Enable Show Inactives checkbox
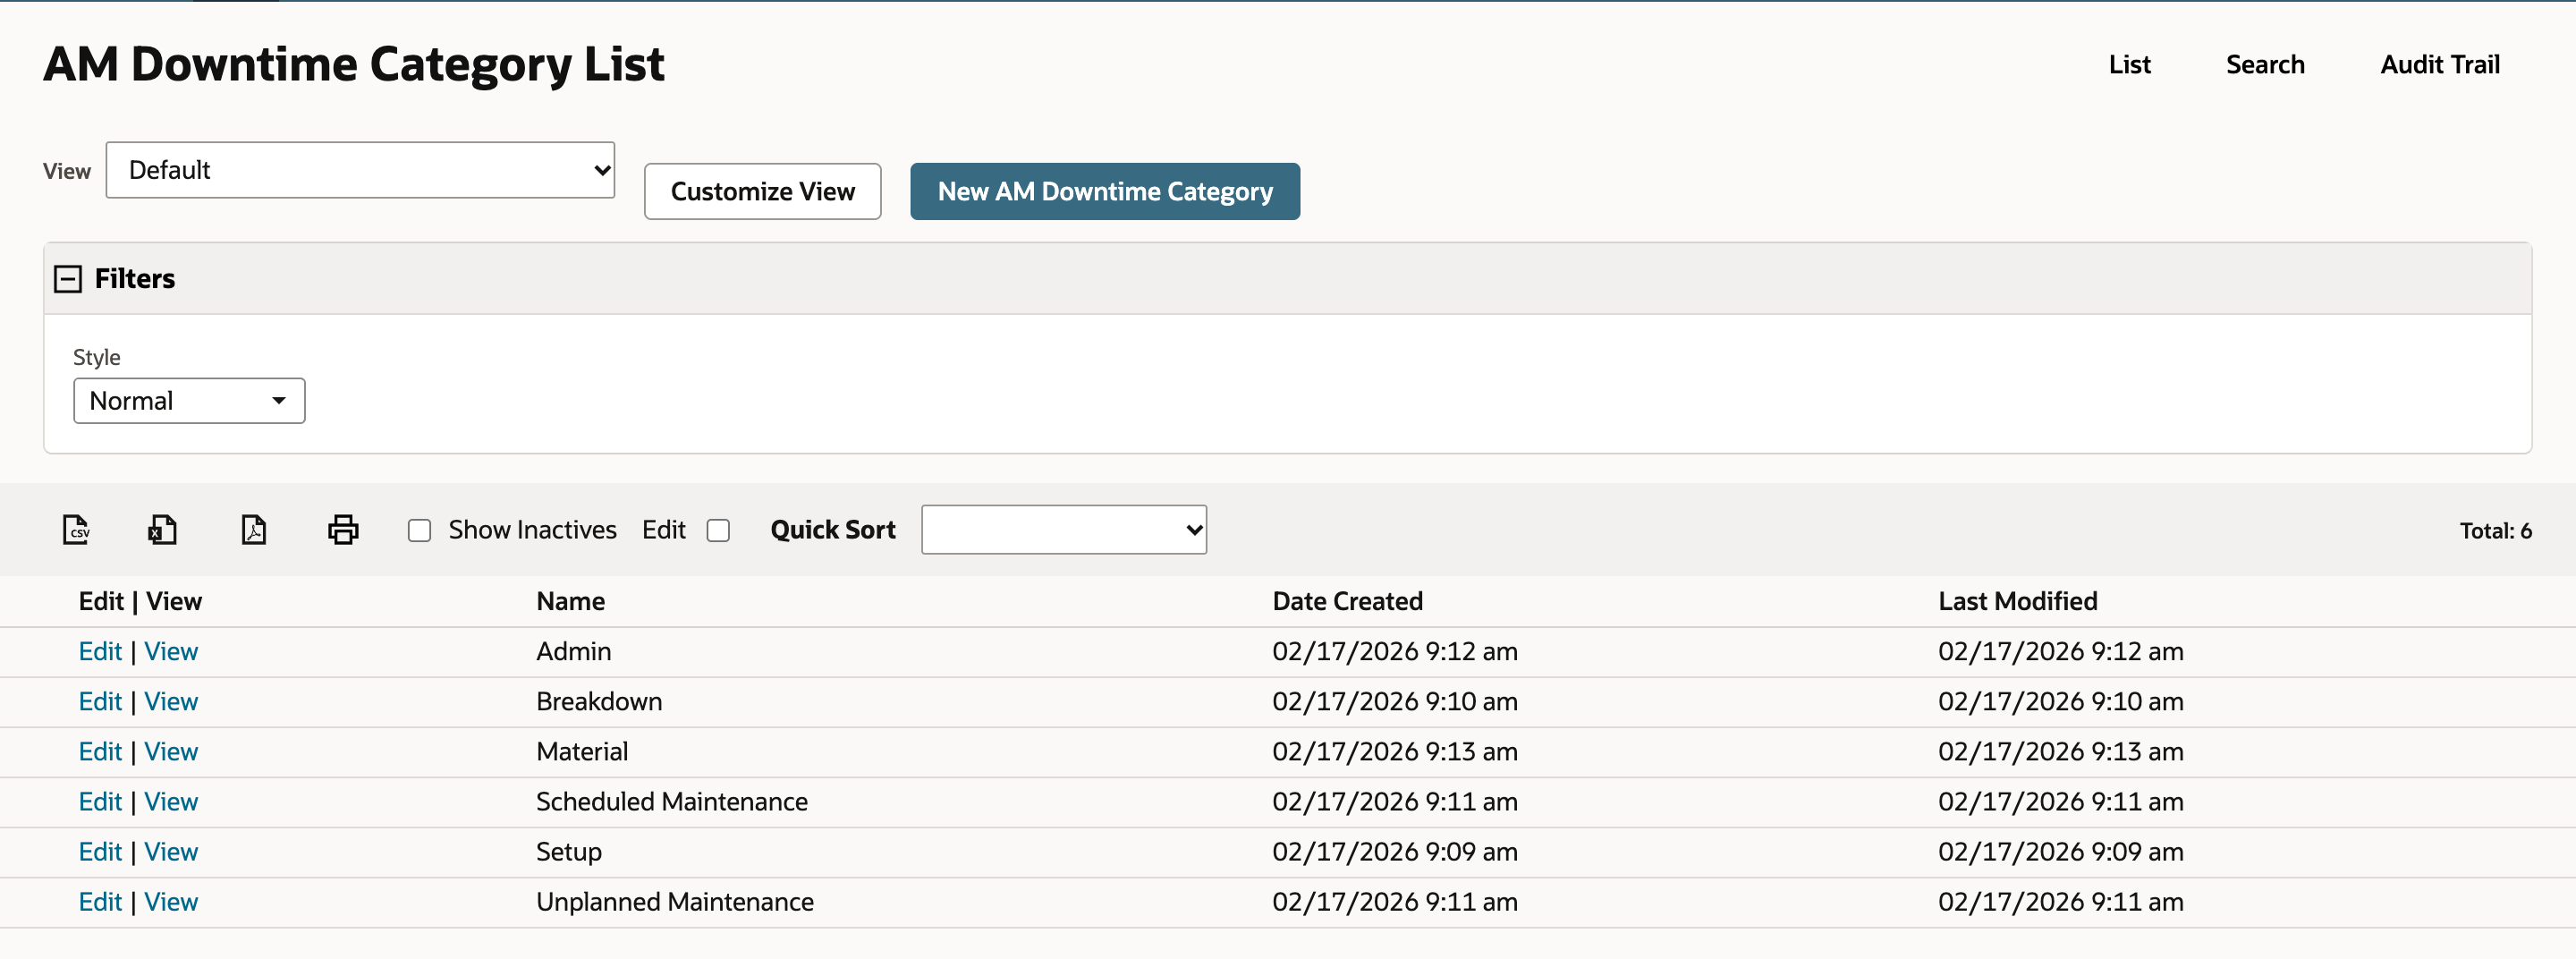 [x=420, y=531]
